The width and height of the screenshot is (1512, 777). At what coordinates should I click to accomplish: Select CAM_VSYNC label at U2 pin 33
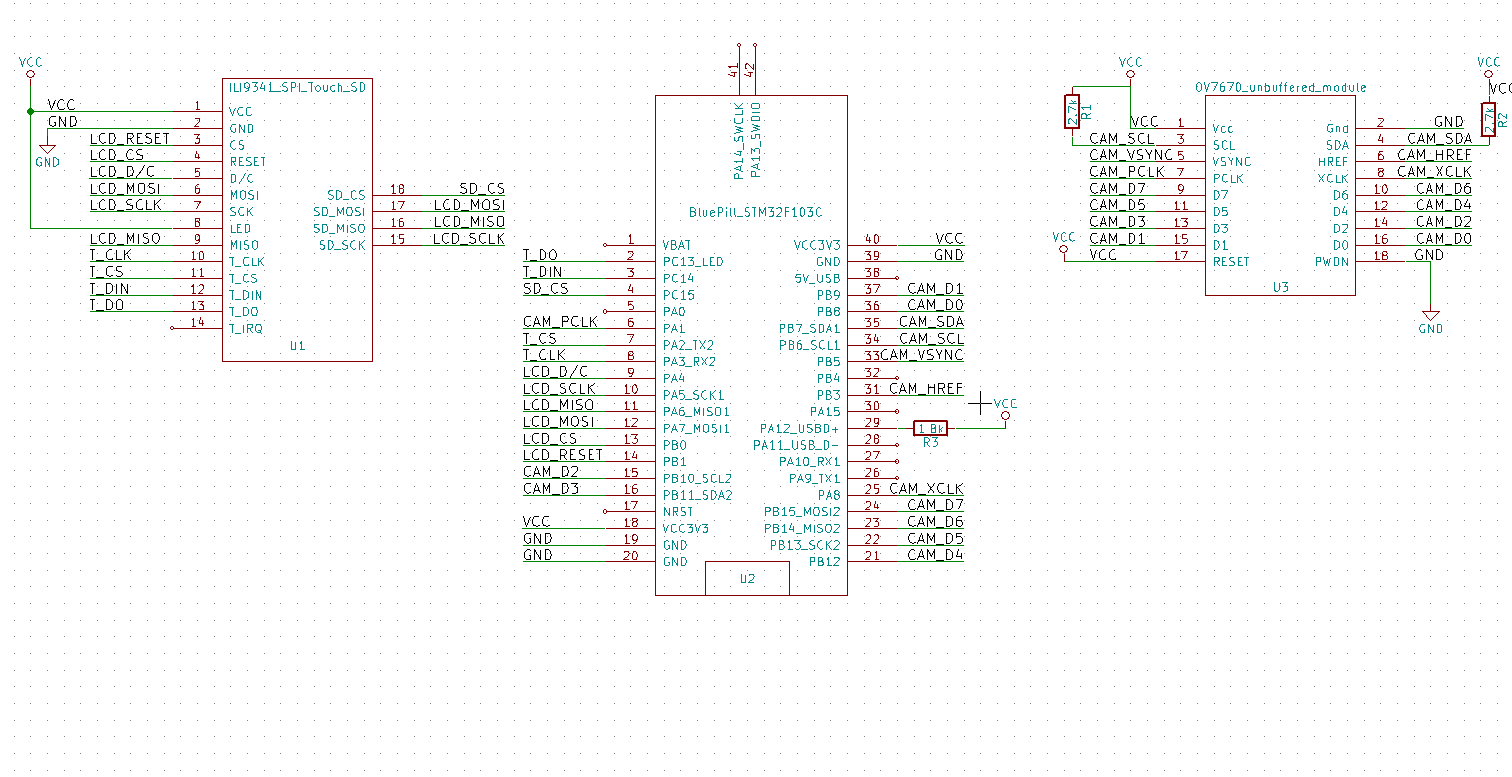(x=923, y=355)
